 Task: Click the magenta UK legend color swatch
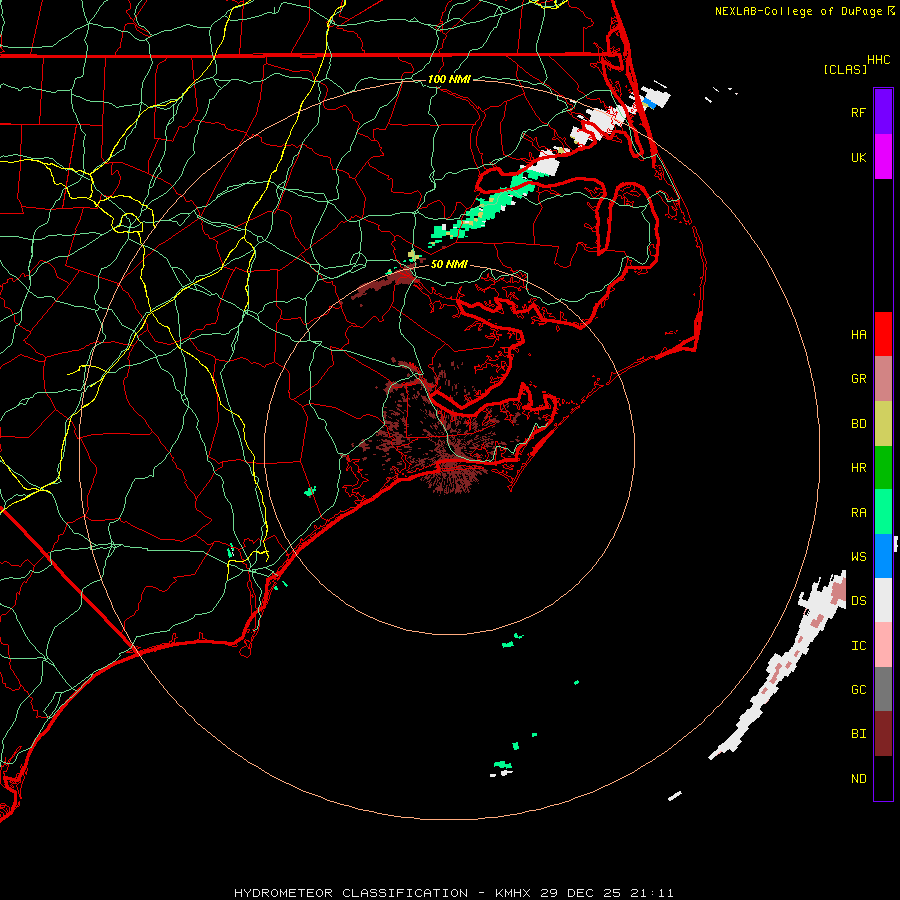tap(883, 157)
